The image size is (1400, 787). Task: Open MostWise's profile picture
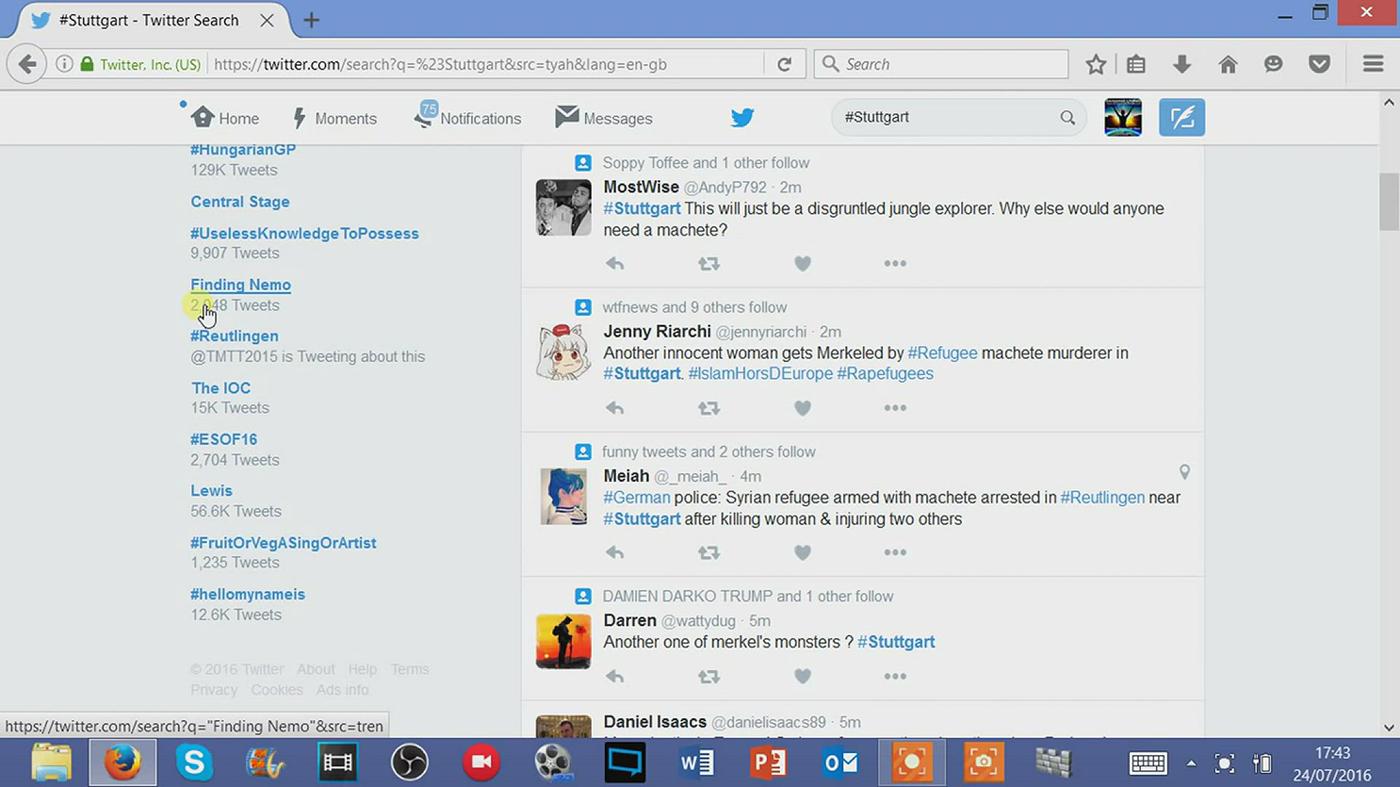click(564, 207)
